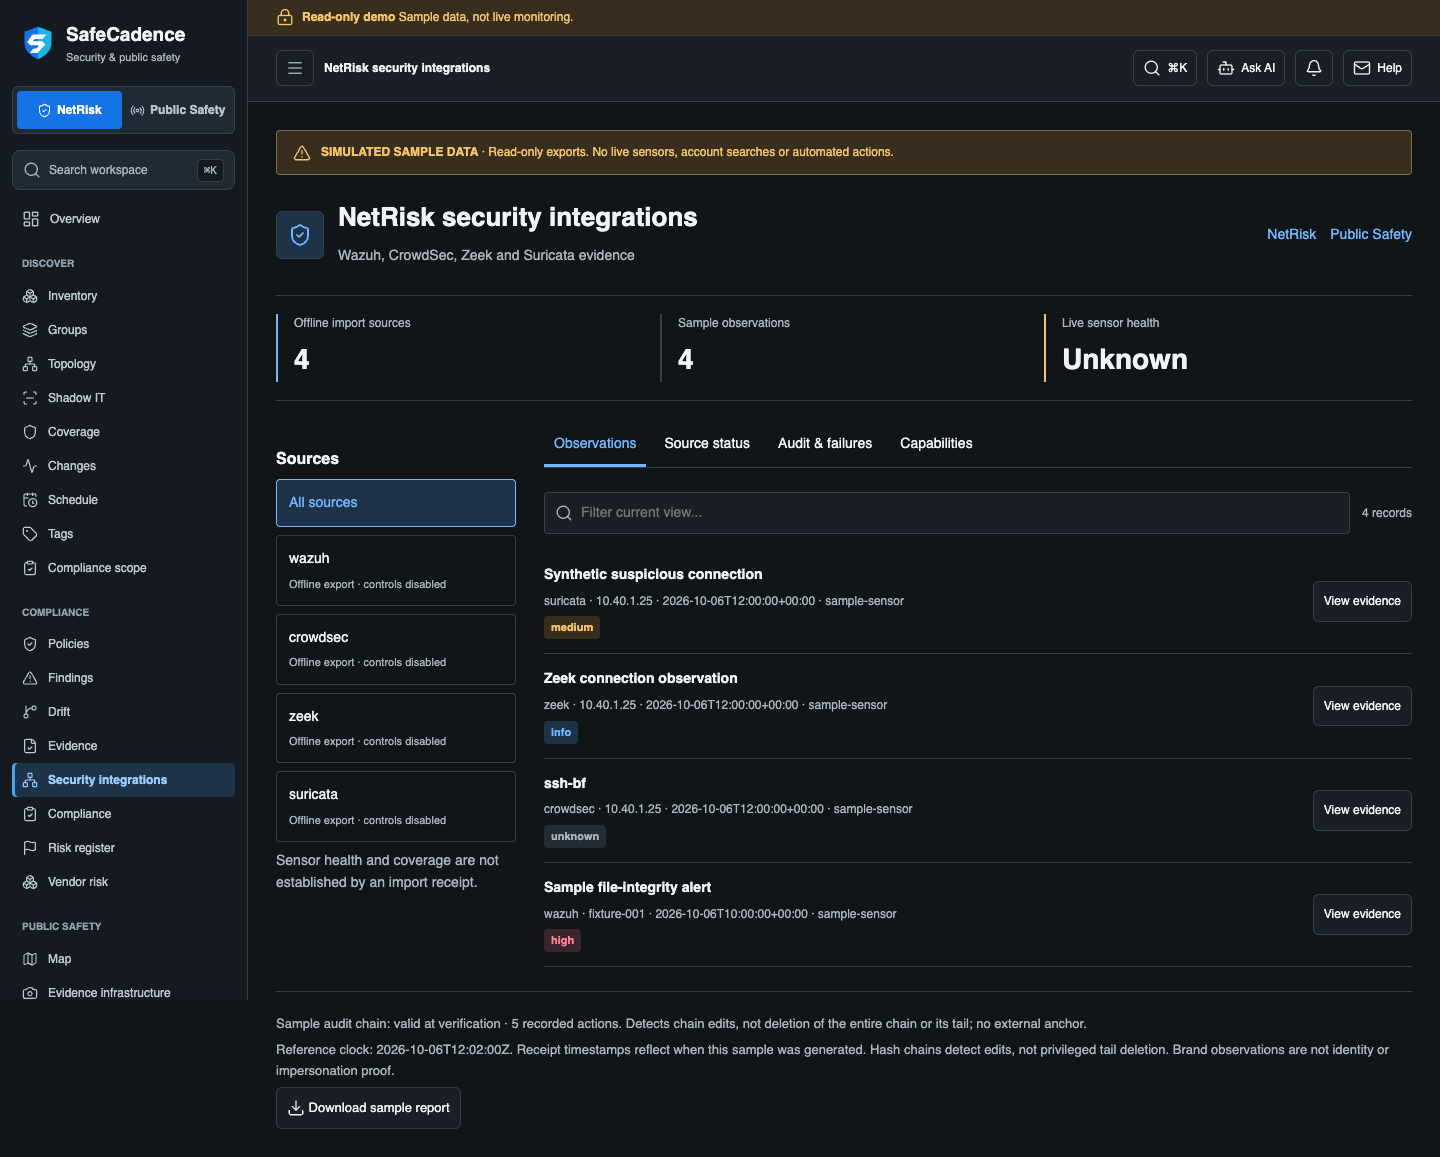Switch workspace to Public Safety
The image size is (1440, 1157).
tap(178, 110)
